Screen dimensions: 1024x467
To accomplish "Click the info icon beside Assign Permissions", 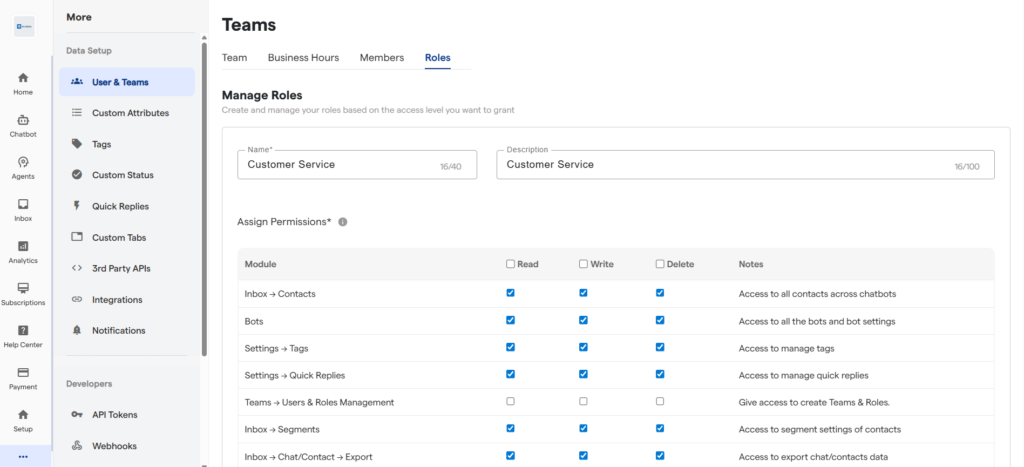I will click(343, 222).
